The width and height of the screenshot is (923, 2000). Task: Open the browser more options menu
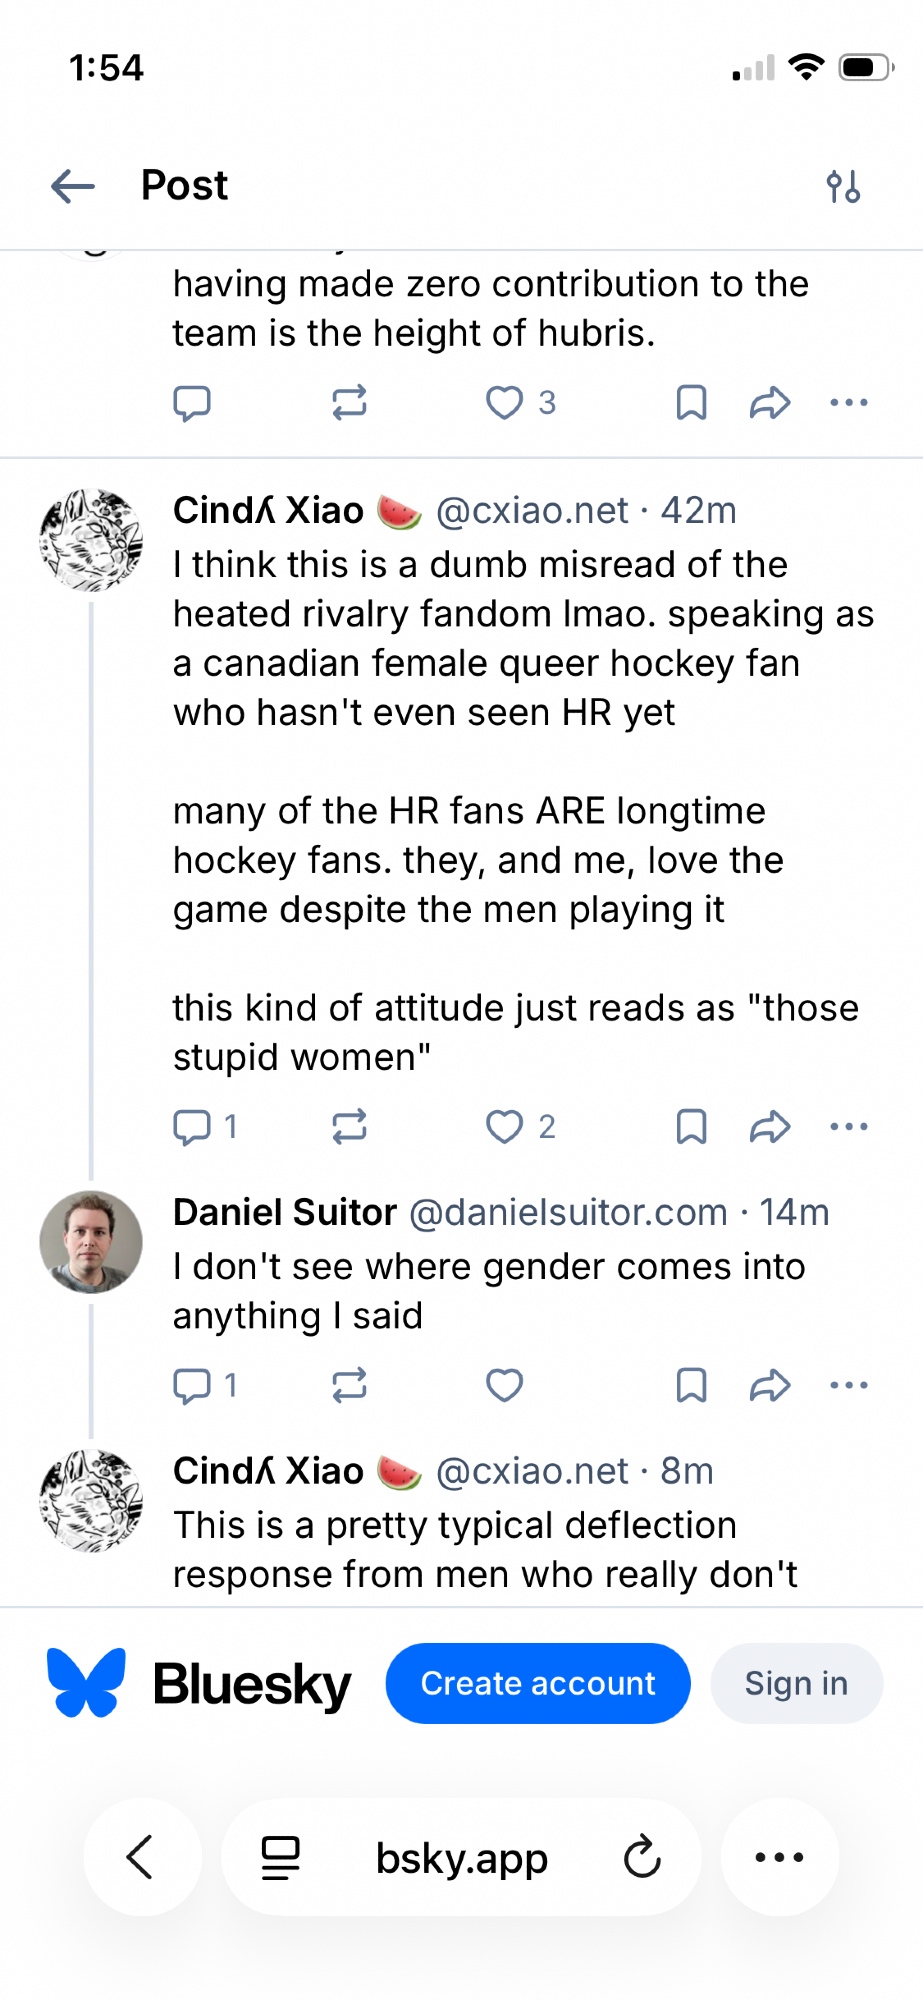click(x=779, y=1857)
